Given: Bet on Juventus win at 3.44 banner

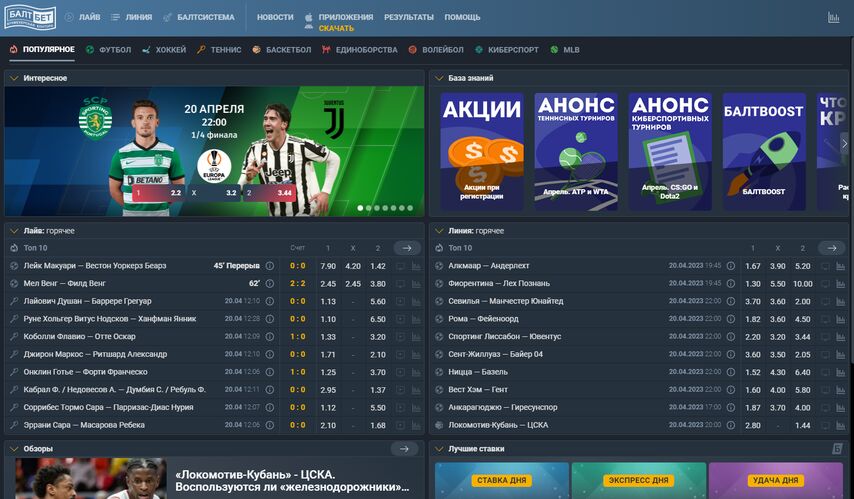Looking at the screenshot, I should (269, 193).
